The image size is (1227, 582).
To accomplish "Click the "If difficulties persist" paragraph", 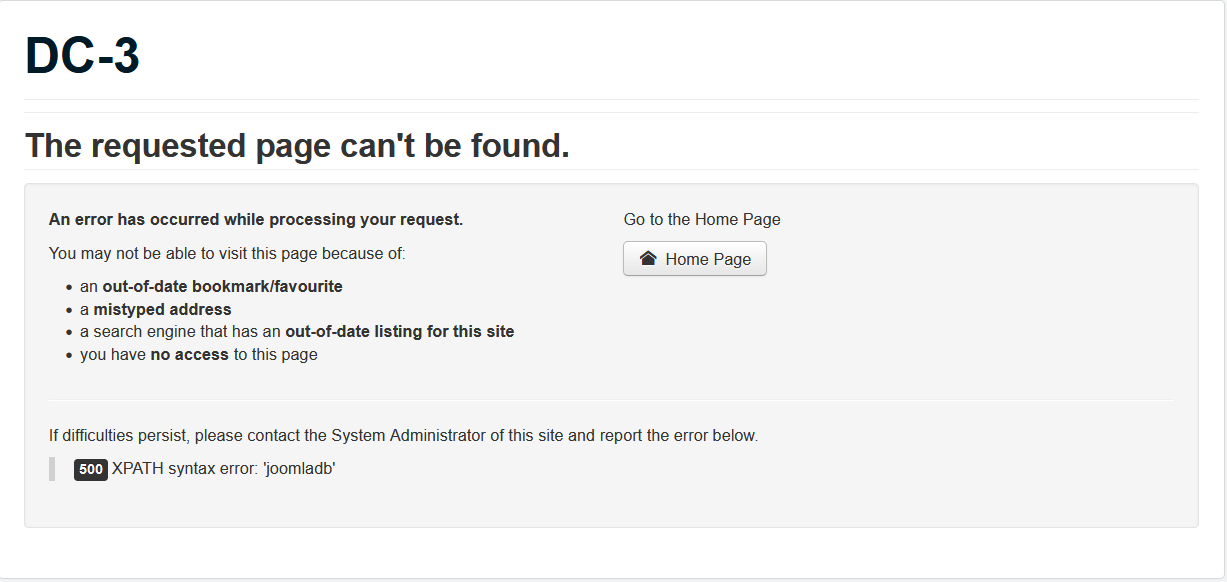I will pos(403,435).
